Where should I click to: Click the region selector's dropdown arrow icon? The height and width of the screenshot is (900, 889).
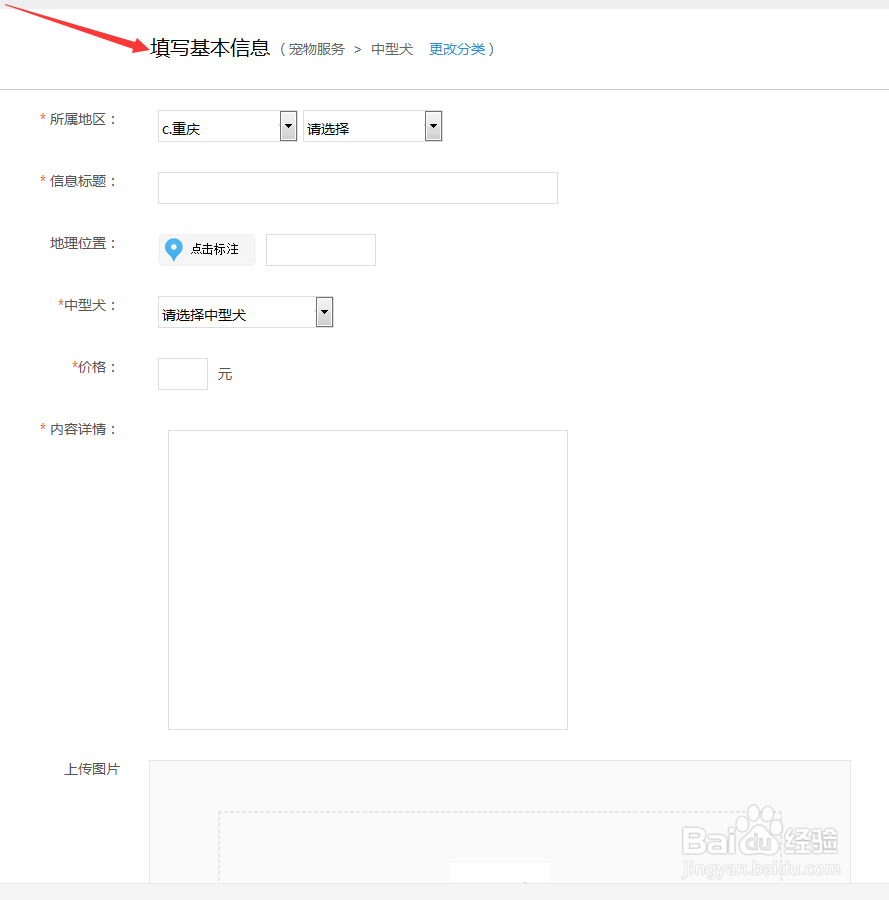coord(288,126)
